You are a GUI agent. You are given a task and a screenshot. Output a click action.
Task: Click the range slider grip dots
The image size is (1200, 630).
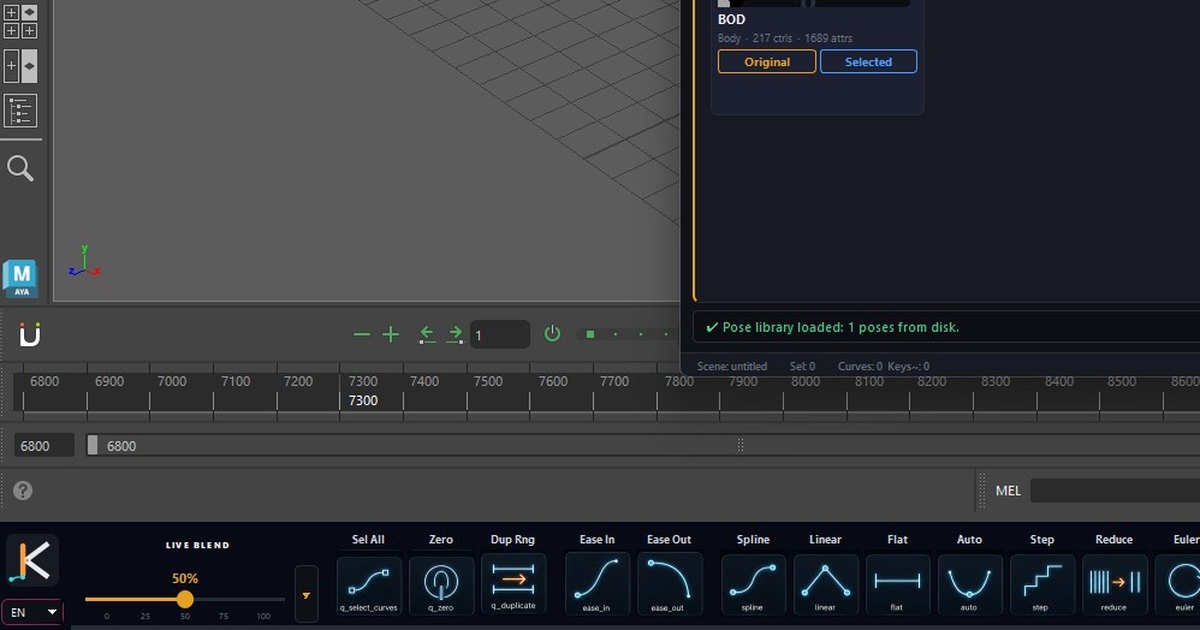(x=741, y=446)
